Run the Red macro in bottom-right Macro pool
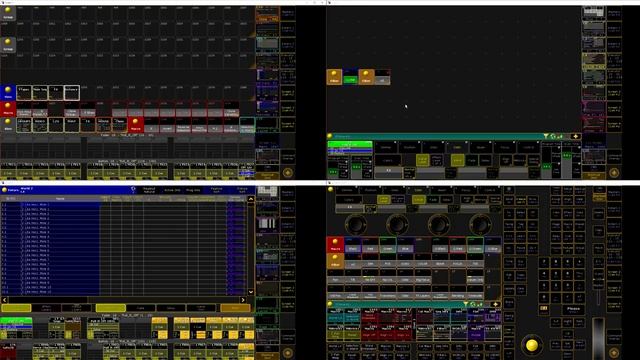This screenshot has width=640, height=360. (x=370, y=245)
